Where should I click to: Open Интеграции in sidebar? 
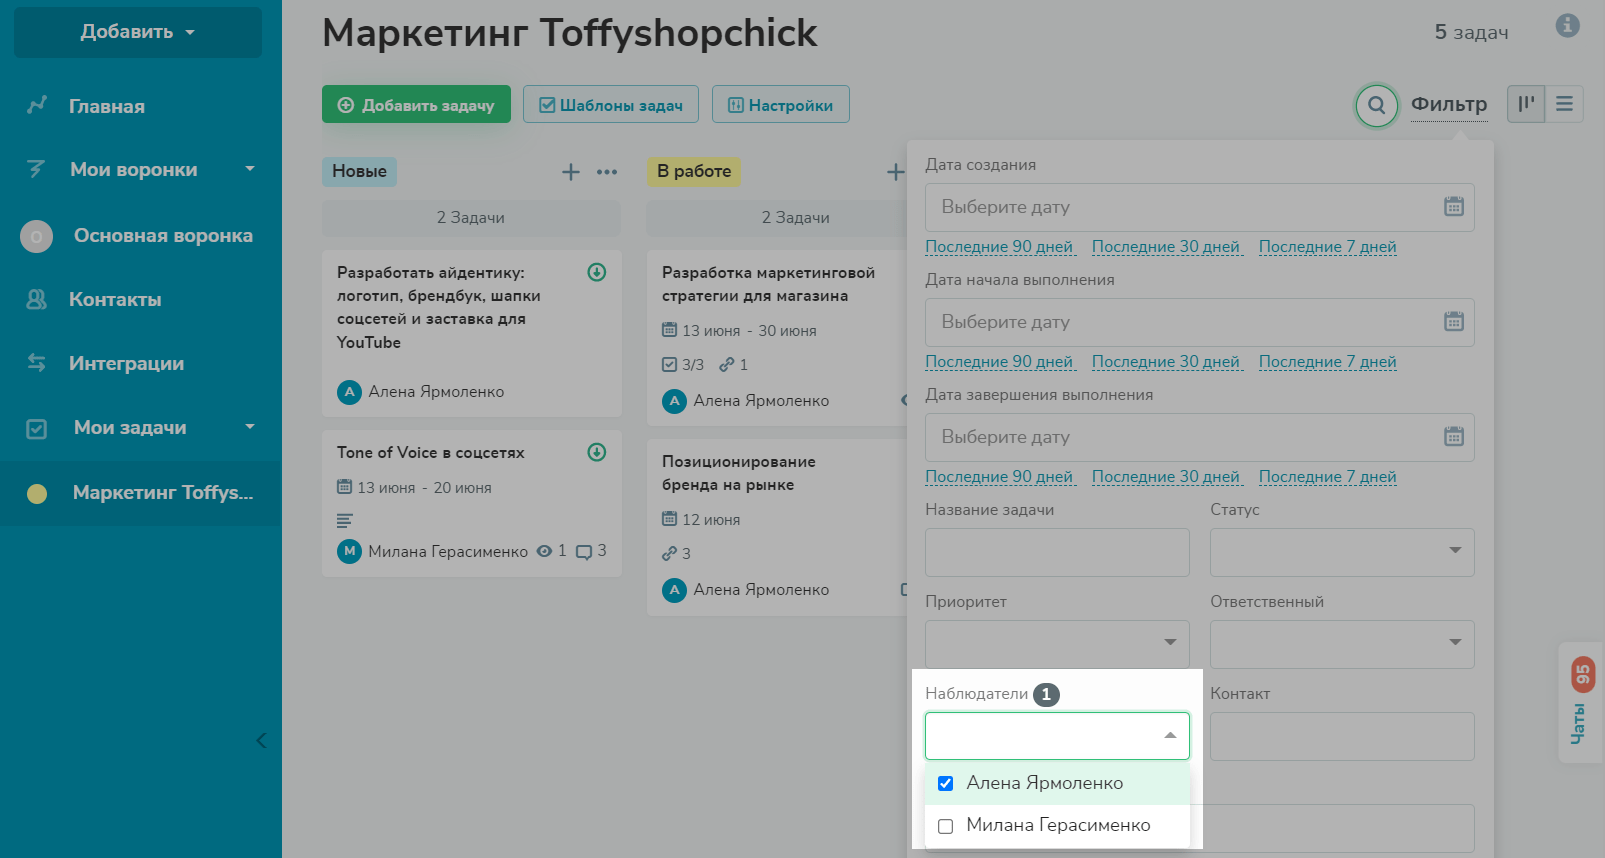coord(126,363)
